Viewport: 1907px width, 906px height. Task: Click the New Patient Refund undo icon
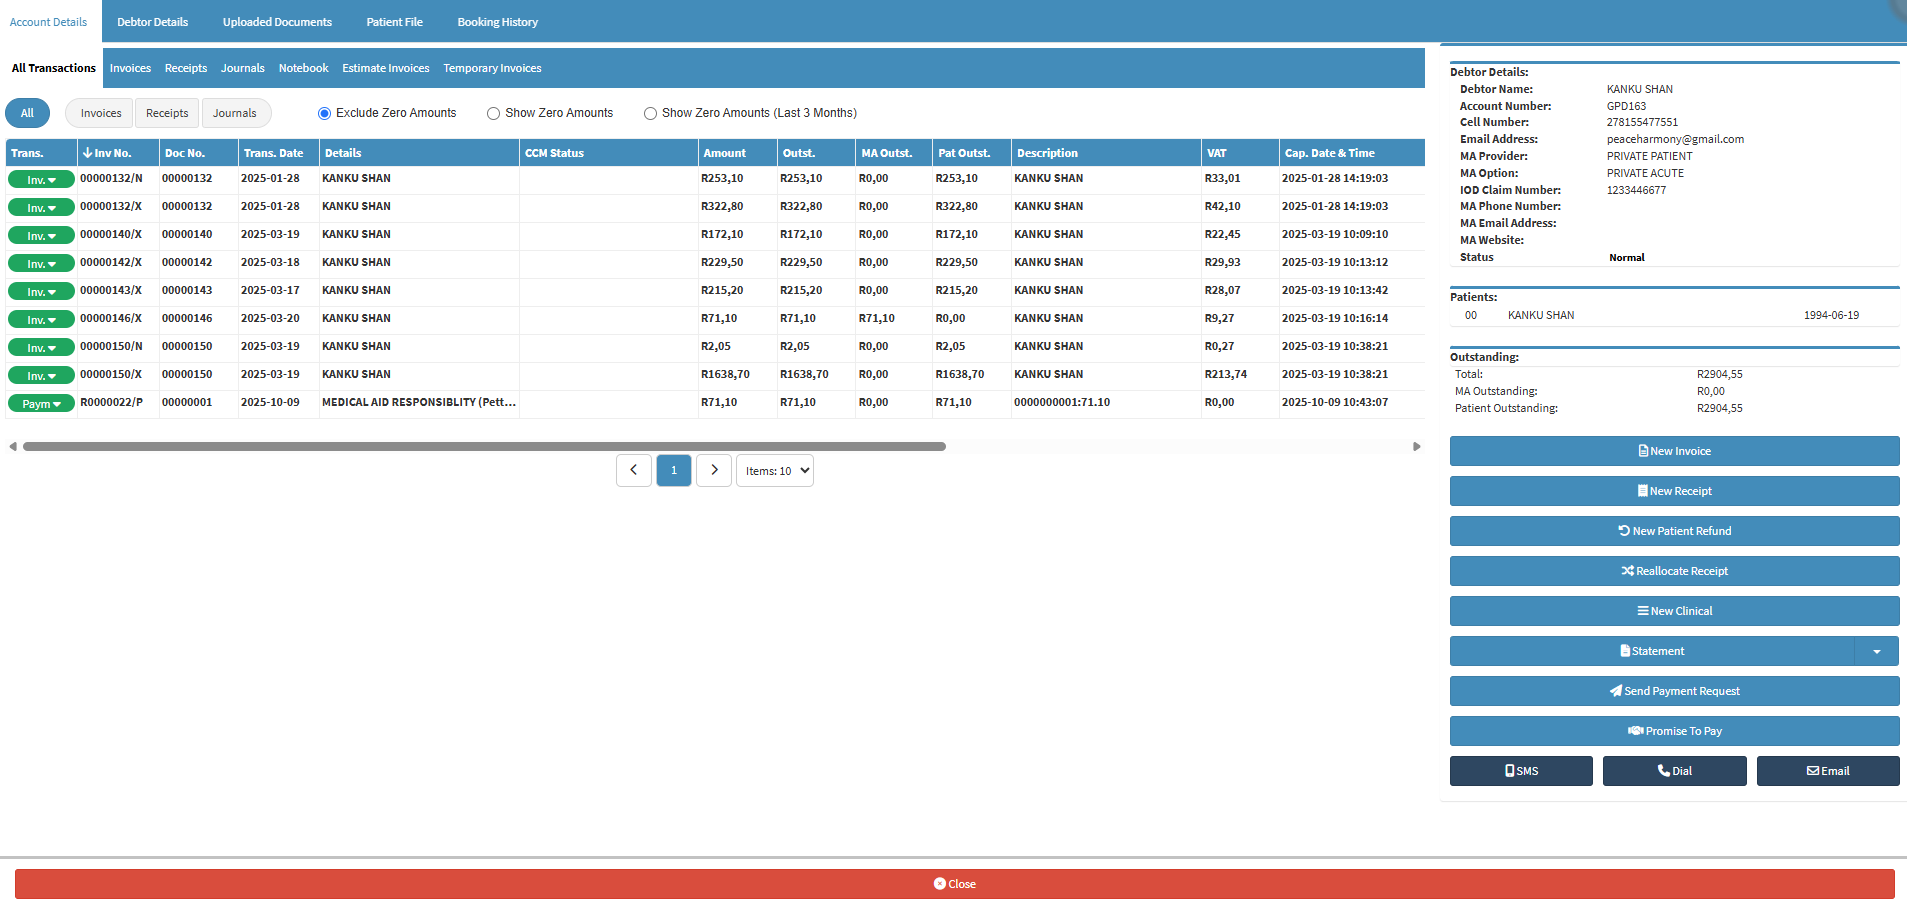point(1624,531)
